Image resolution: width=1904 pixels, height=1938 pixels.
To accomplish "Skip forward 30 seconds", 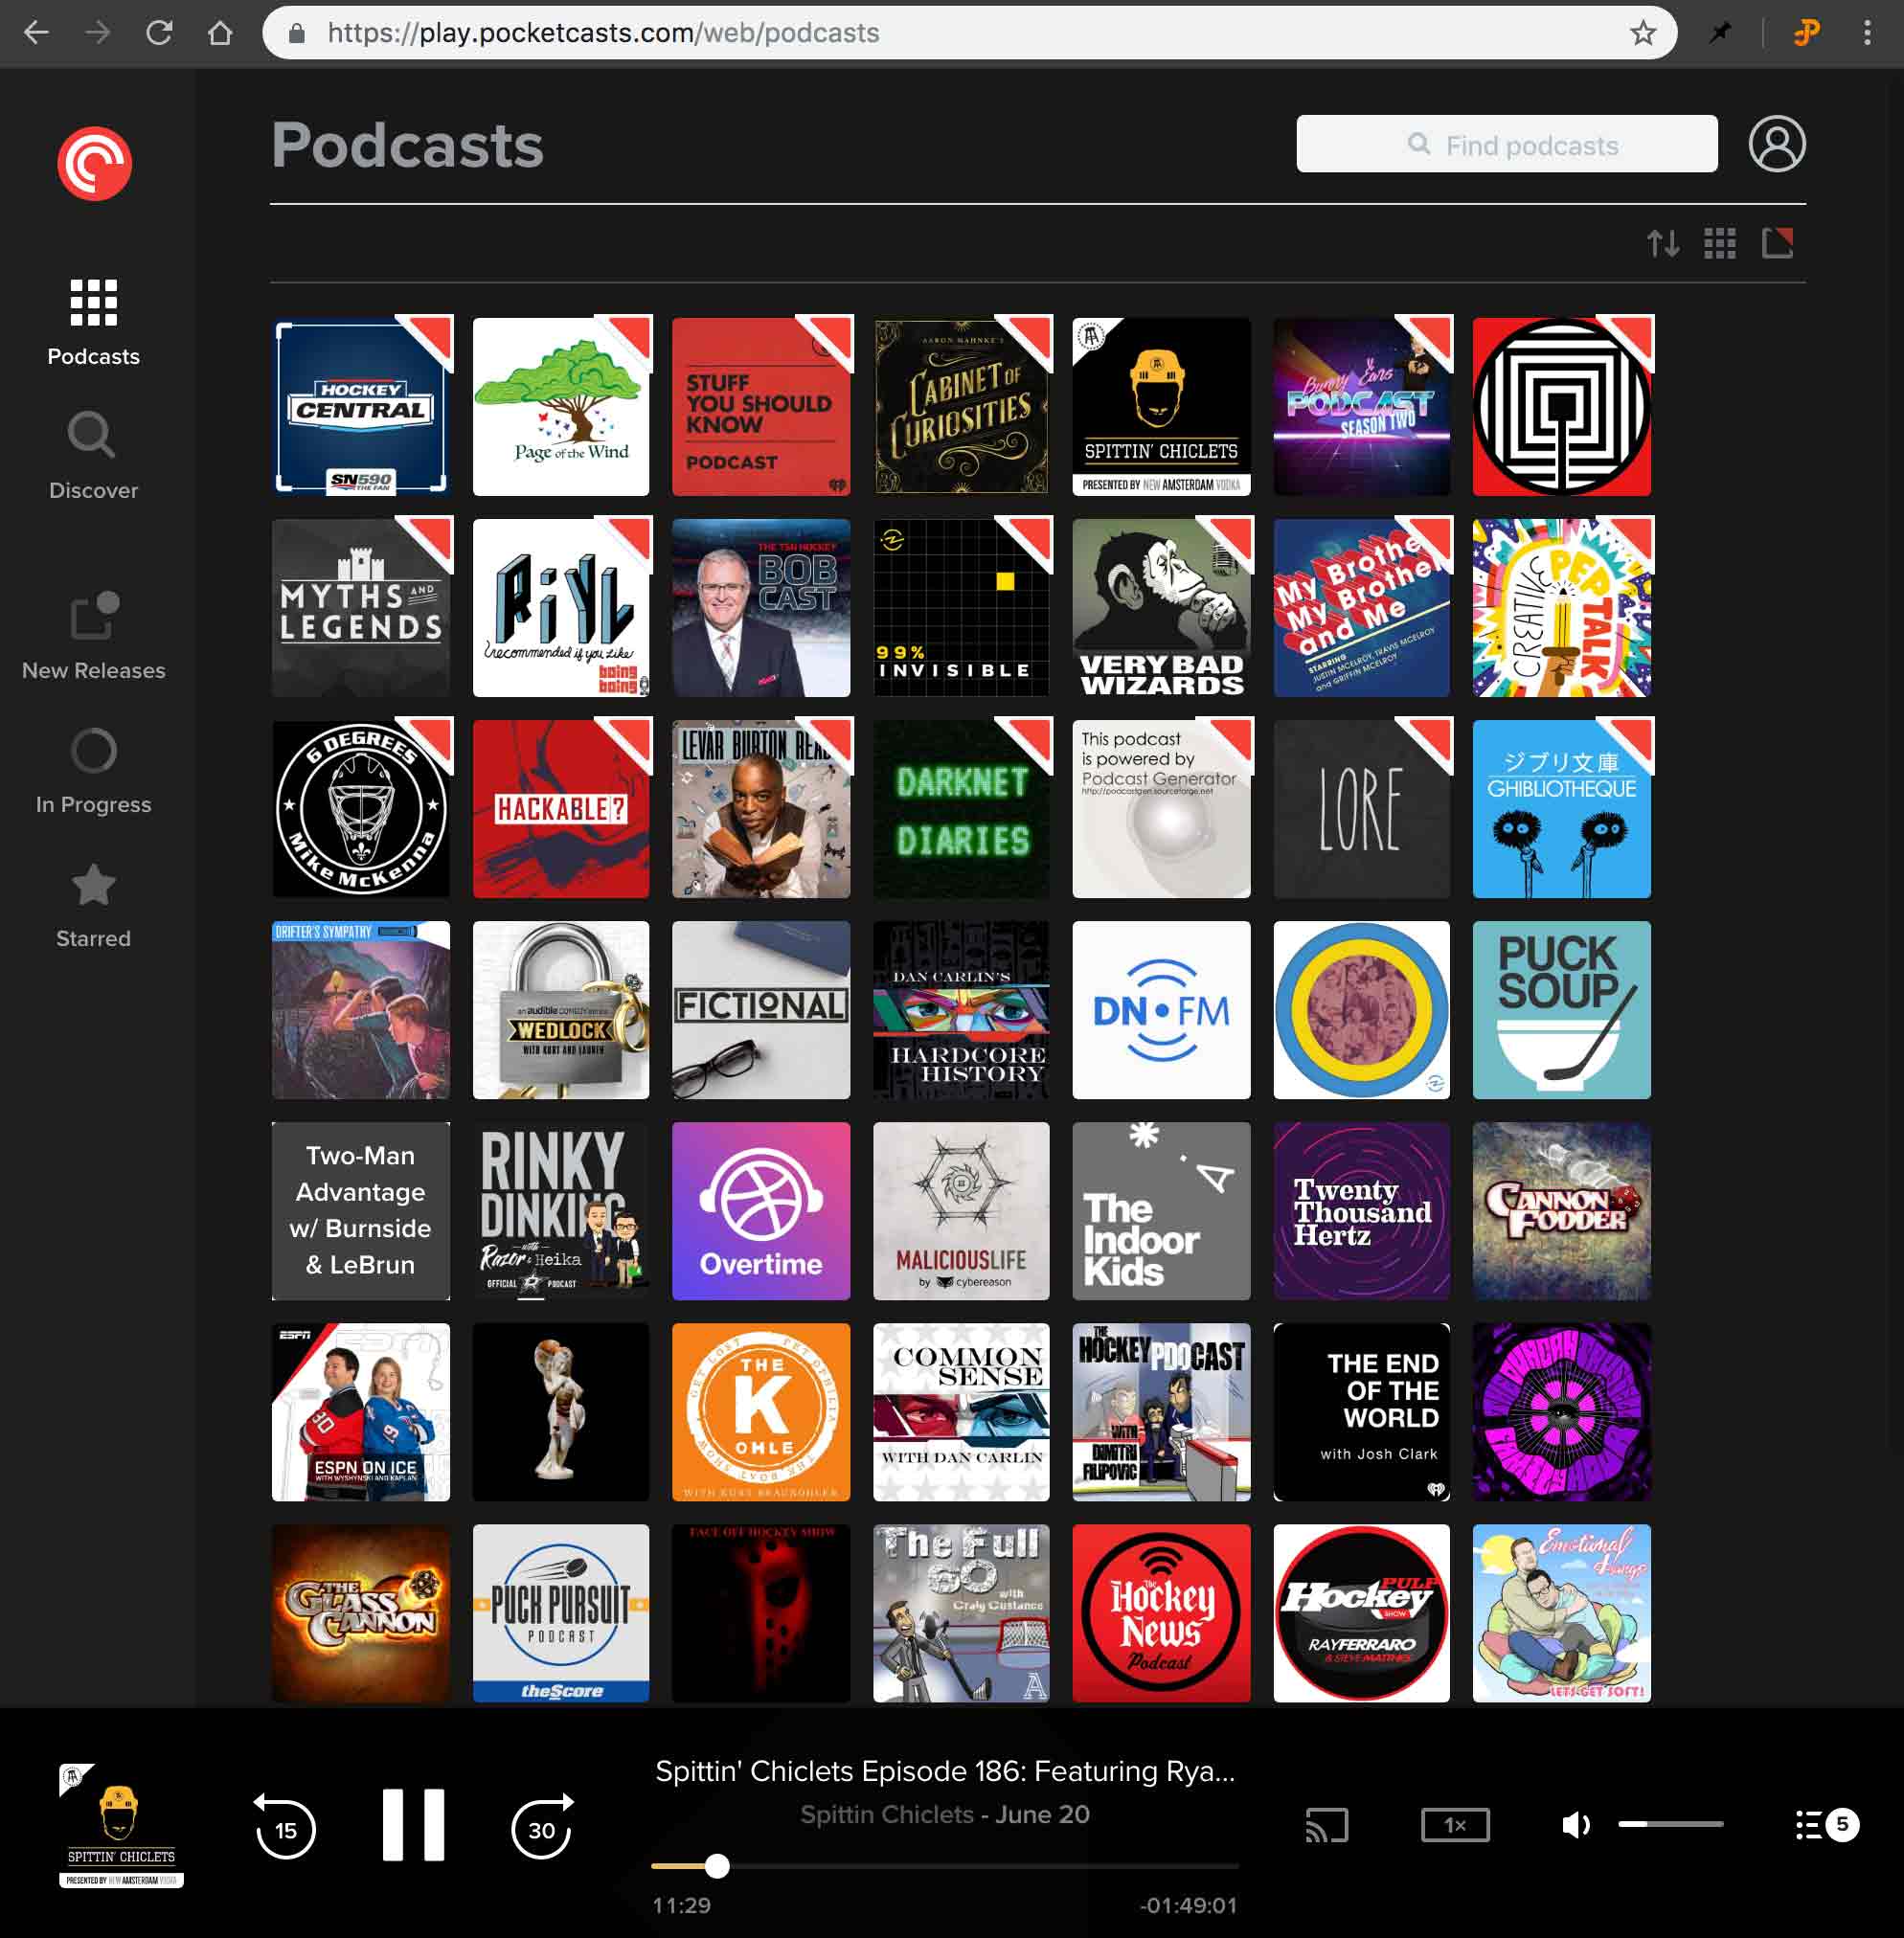I will pos(542,1826).
